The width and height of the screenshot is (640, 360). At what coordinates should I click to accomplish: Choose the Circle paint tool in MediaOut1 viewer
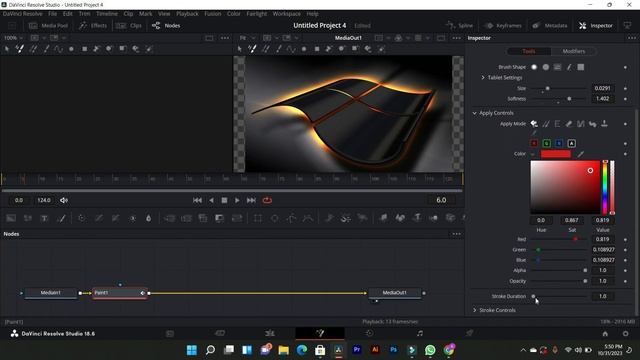coord(304,49)
